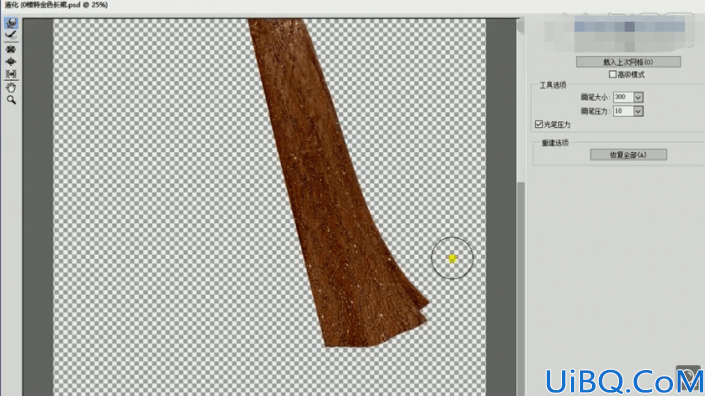Click the 载入上次网格(O) button
Screen dimensions: 705x396
pyautogui.click(x=628, y=62)
